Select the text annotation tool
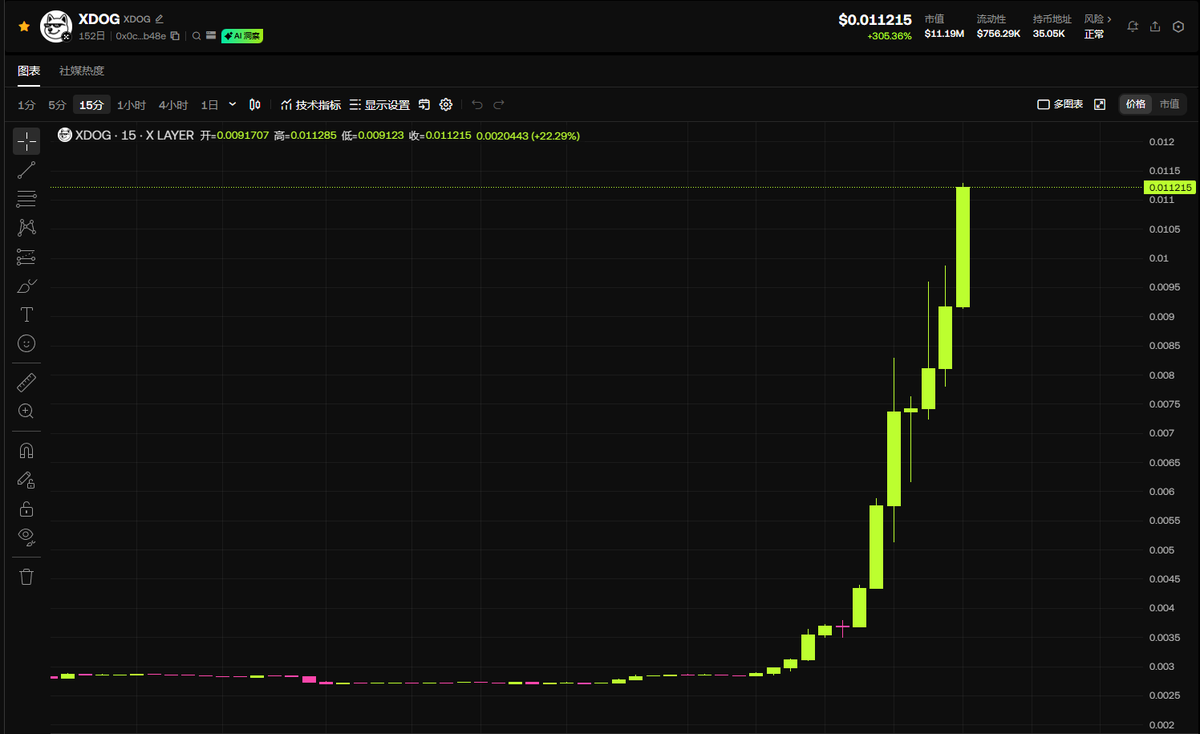Image resolution: width=1200 pixels, height=734 pixels. tap(27, 314)
